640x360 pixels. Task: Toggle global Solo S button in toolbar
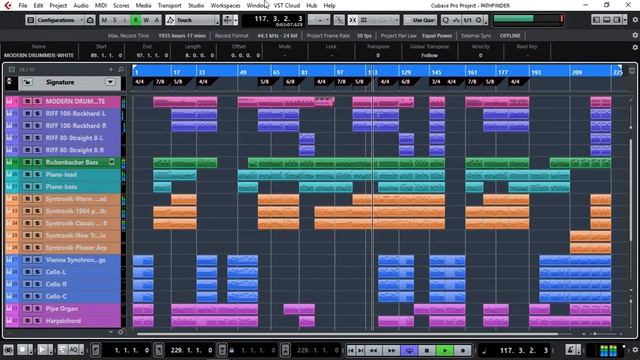click(115, 20)
